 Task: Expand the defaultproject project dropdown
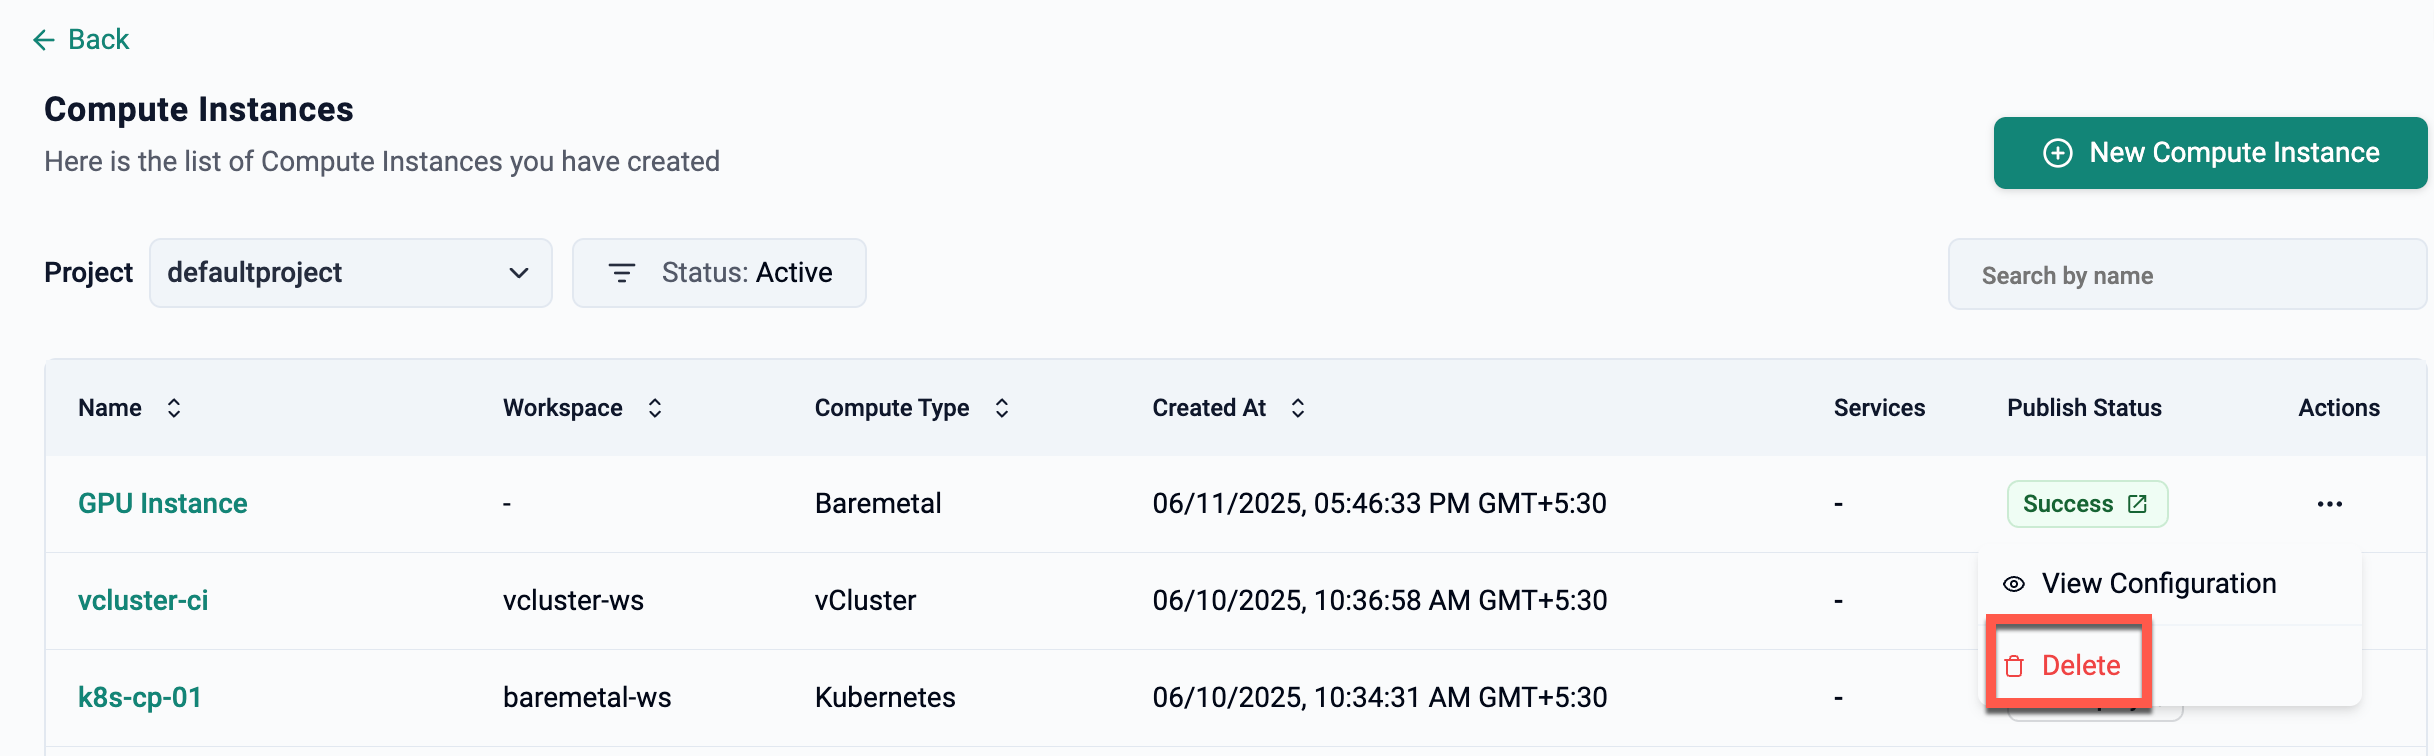350,273
